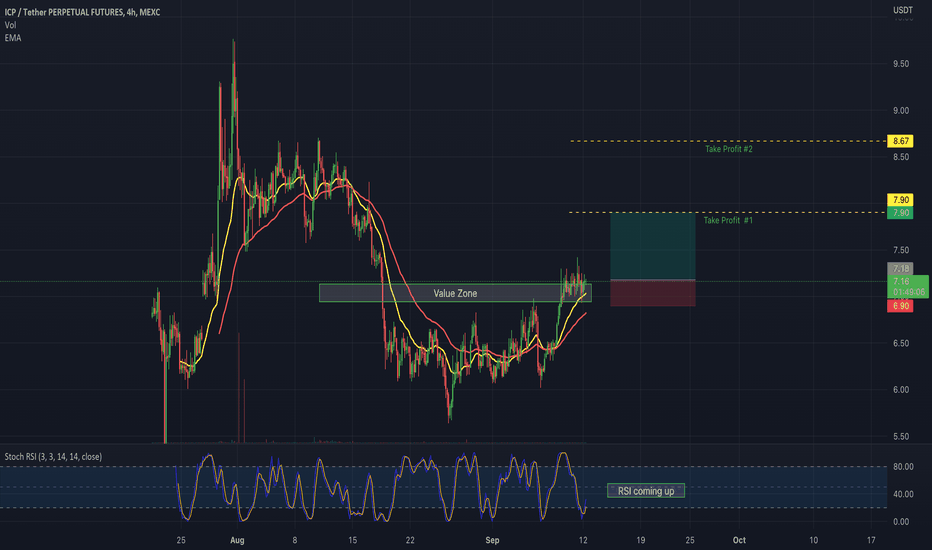Click the Take Profit #1 label
This screenshot has width=932, height=550.
coord(728,220)
